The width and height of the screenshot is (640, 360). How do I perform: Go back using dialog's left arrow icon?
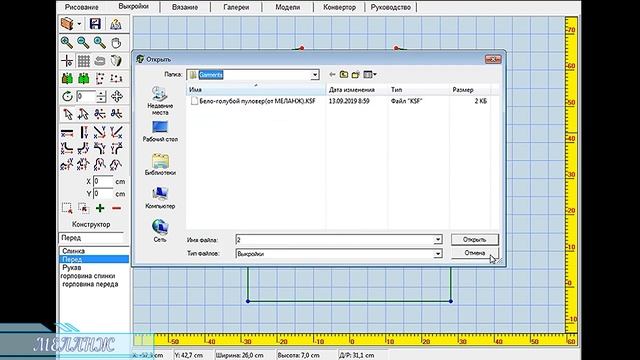332,74
